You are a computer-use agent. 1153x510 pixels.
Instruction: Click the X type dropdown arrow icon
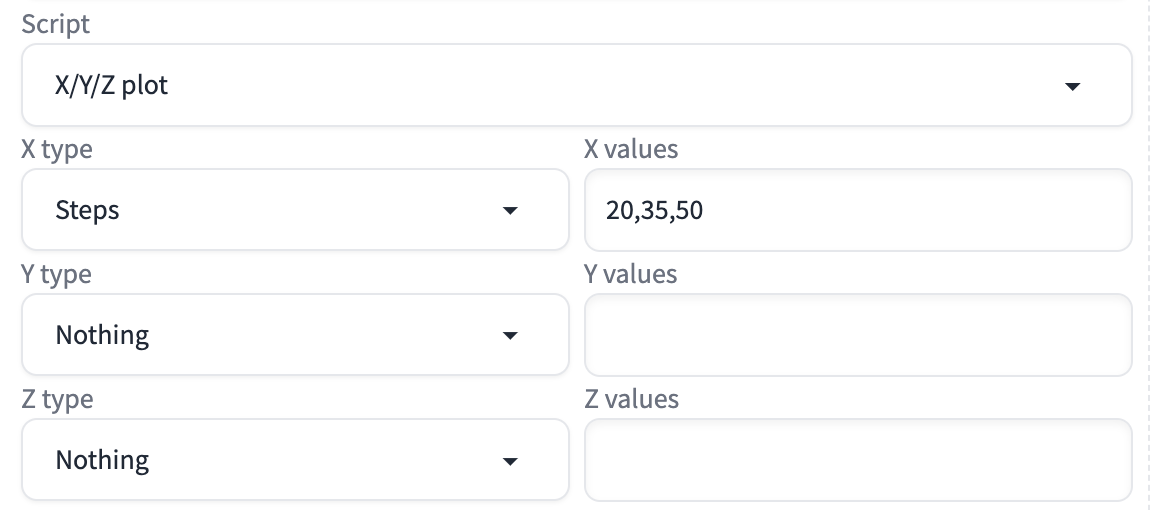[x=510, y=211]
